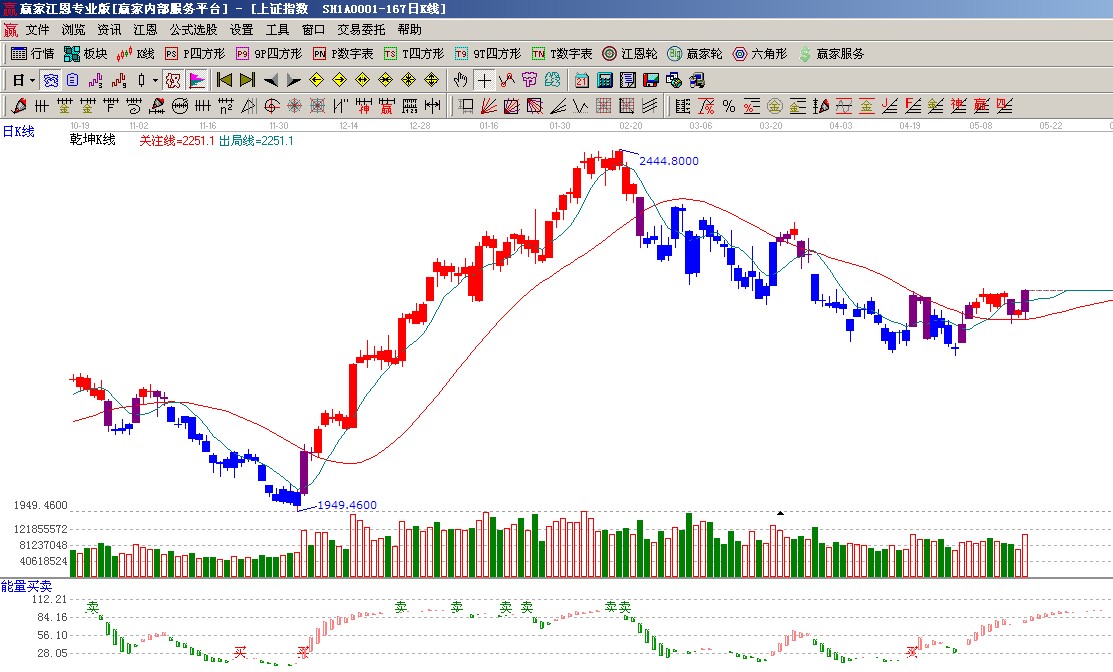The width and height of the screenshot is (1113, 672).
Task: Toggle the 权 adjustment button
Action: tap(172, 80)
